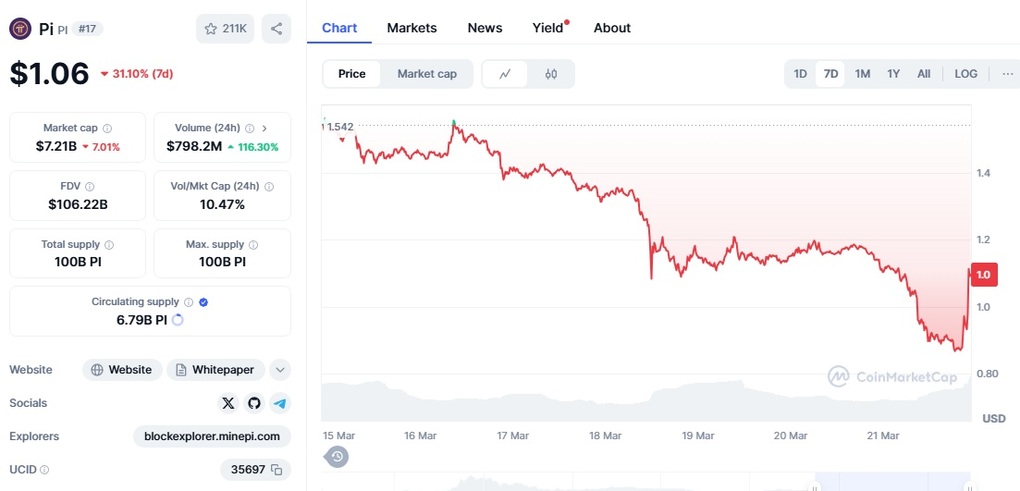This screenshot has width=1020, height=491.
Task: Open the News tab
Action: click(485, 28)
